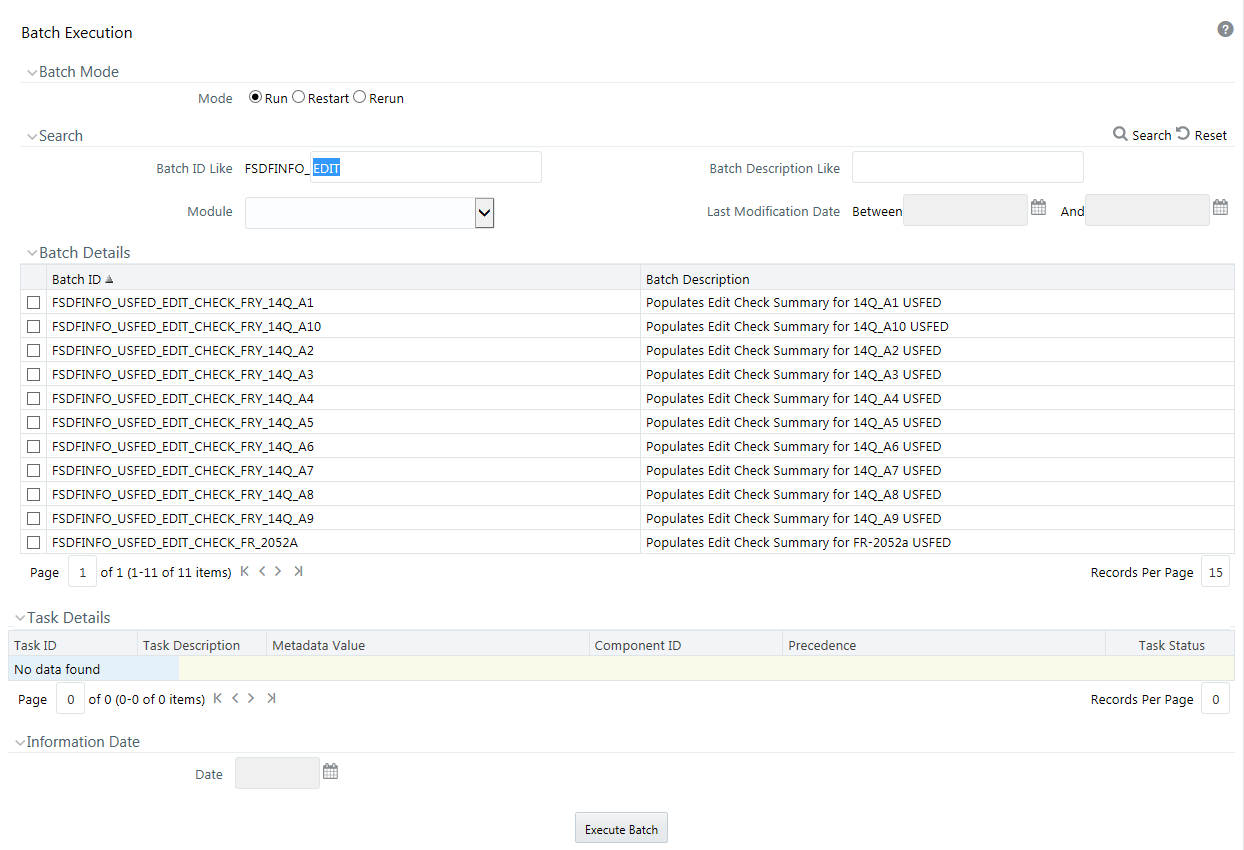Check the FSDFINFO_USFED_EDIT_CHECK_FR_2052A batch checkbox
The width and height of the screenshot is (1244, 850).
point(33,542)
